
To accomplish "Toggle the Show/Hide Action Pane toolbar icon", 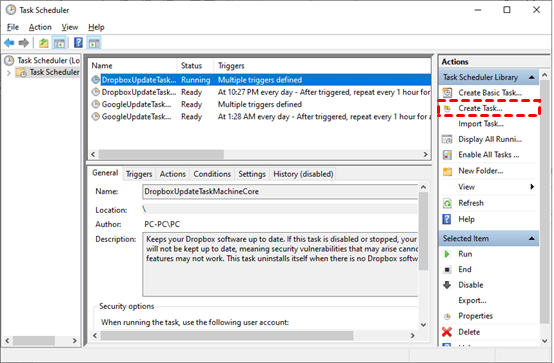I will (94, 43).
